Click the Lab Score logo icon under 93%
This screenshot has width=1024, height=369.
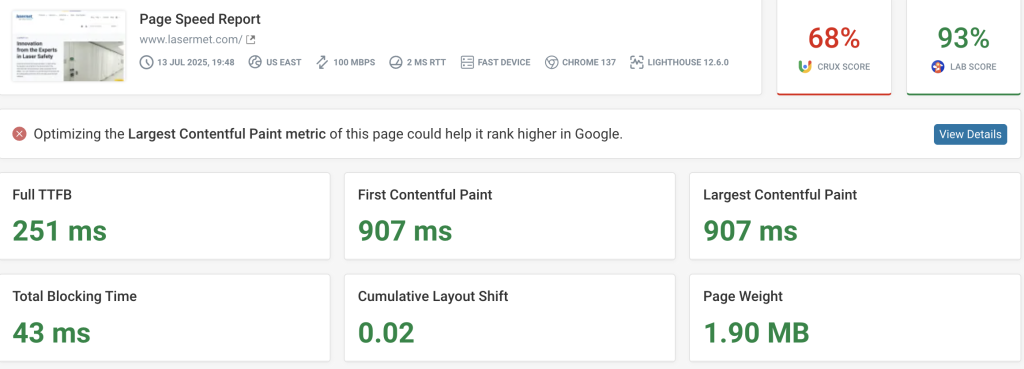coord(938,67)
